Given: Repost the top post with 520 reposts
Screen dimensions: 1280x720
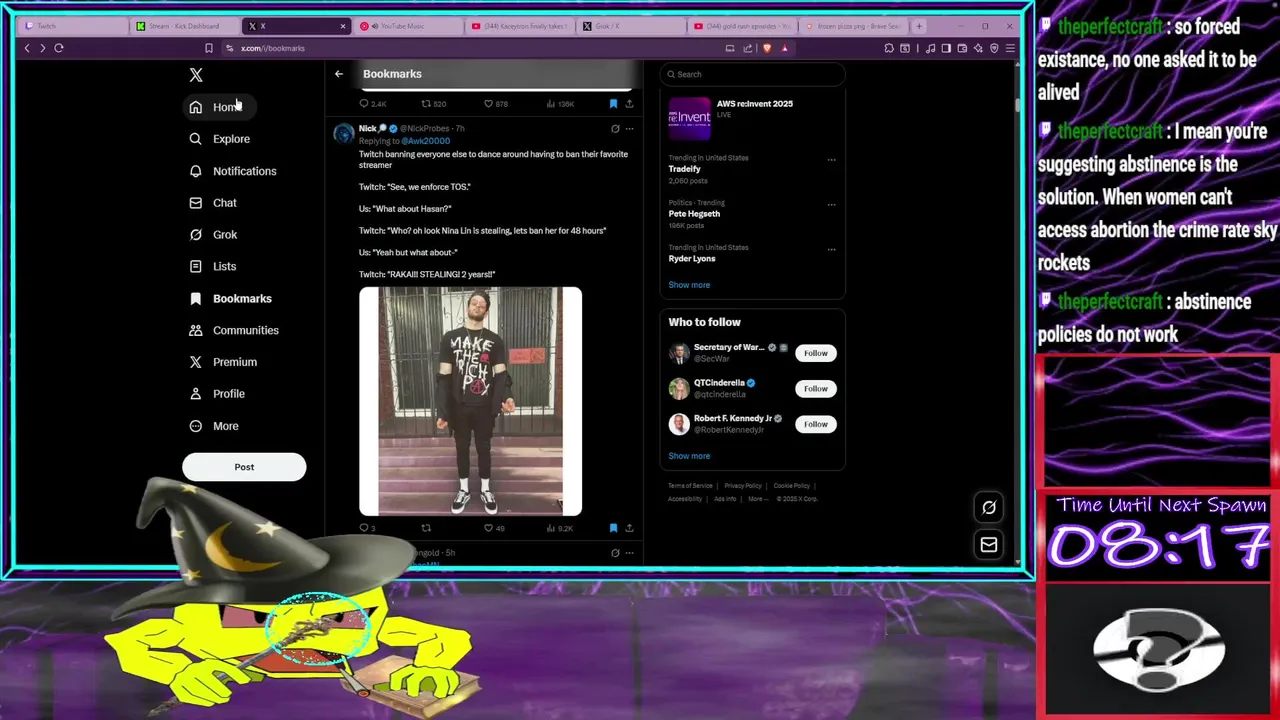Looking at the screenshot, I should click(x=433, y=104).
